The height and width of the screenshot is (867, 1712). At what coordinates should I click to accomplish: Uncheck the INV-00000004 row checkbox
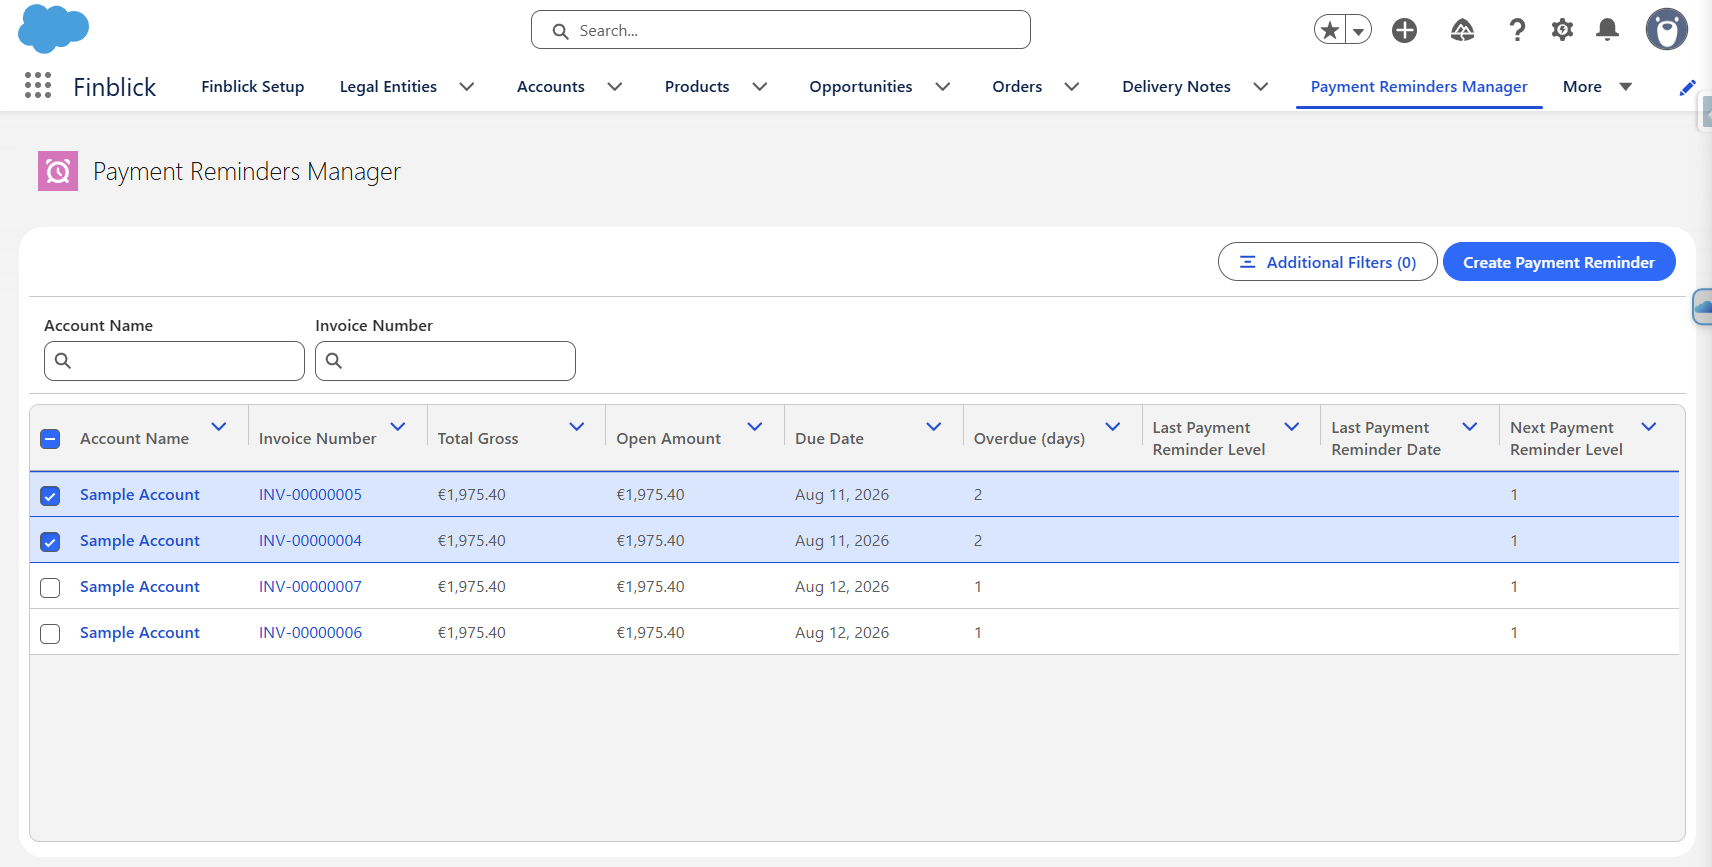coord(50,541)
